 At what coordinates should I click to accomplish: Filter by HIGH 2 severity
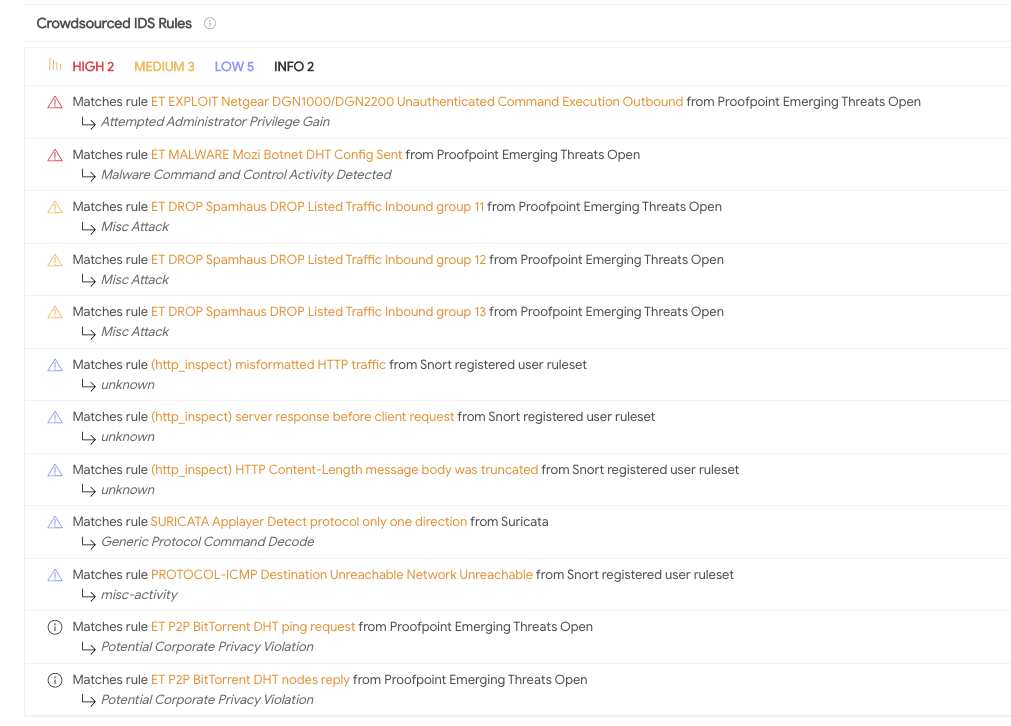pos(93,67)
